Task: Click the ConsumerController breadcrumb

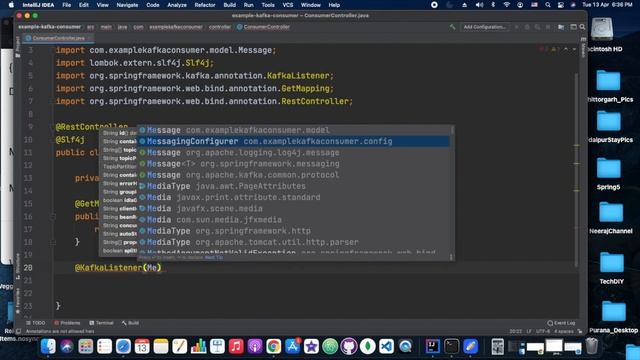Action: click(263, 27)
